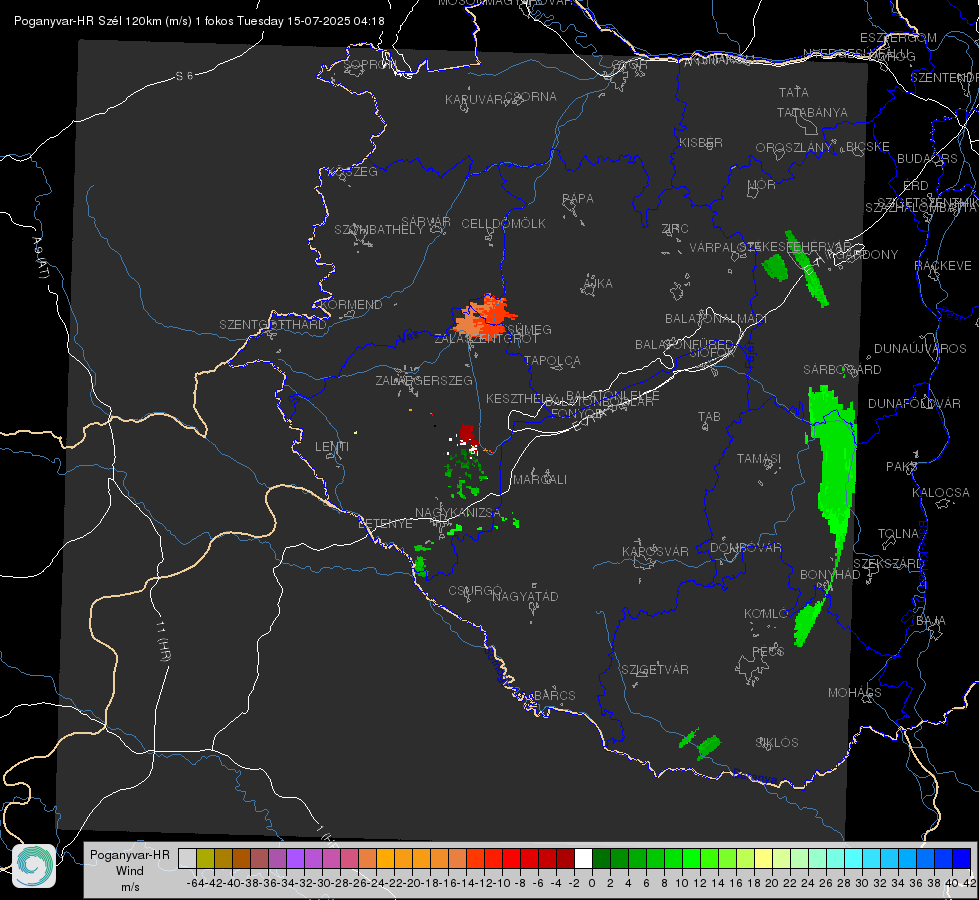Click the KORMEND city label
Image resolution: width=979 pixels, height=900 pixels.
click(x=350, y=305)
